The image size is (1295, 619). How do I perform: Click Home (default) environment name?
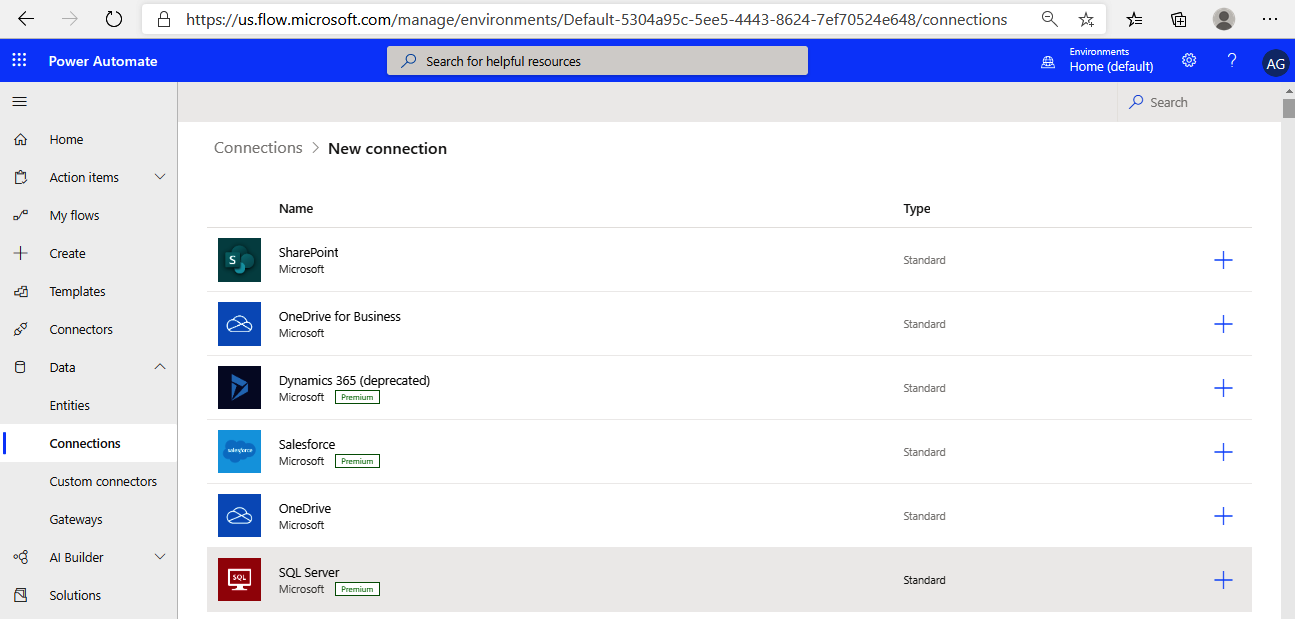click(x=1111, y=67)
